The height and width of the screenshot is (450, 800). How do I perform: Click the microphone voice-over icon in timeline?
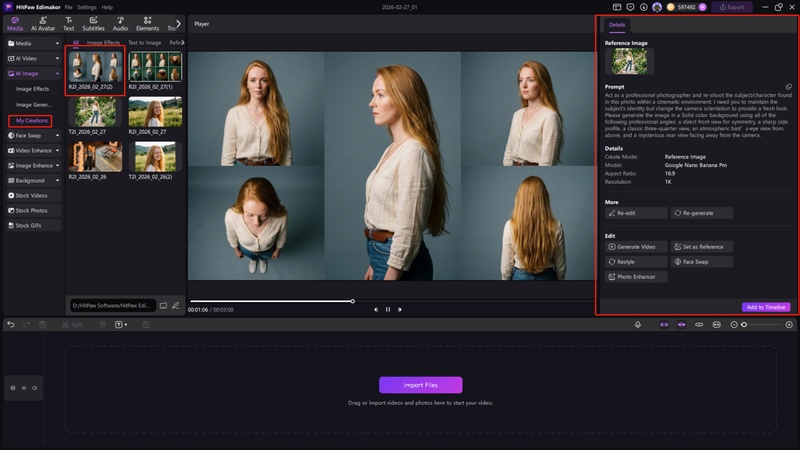[x=638, y=324]
